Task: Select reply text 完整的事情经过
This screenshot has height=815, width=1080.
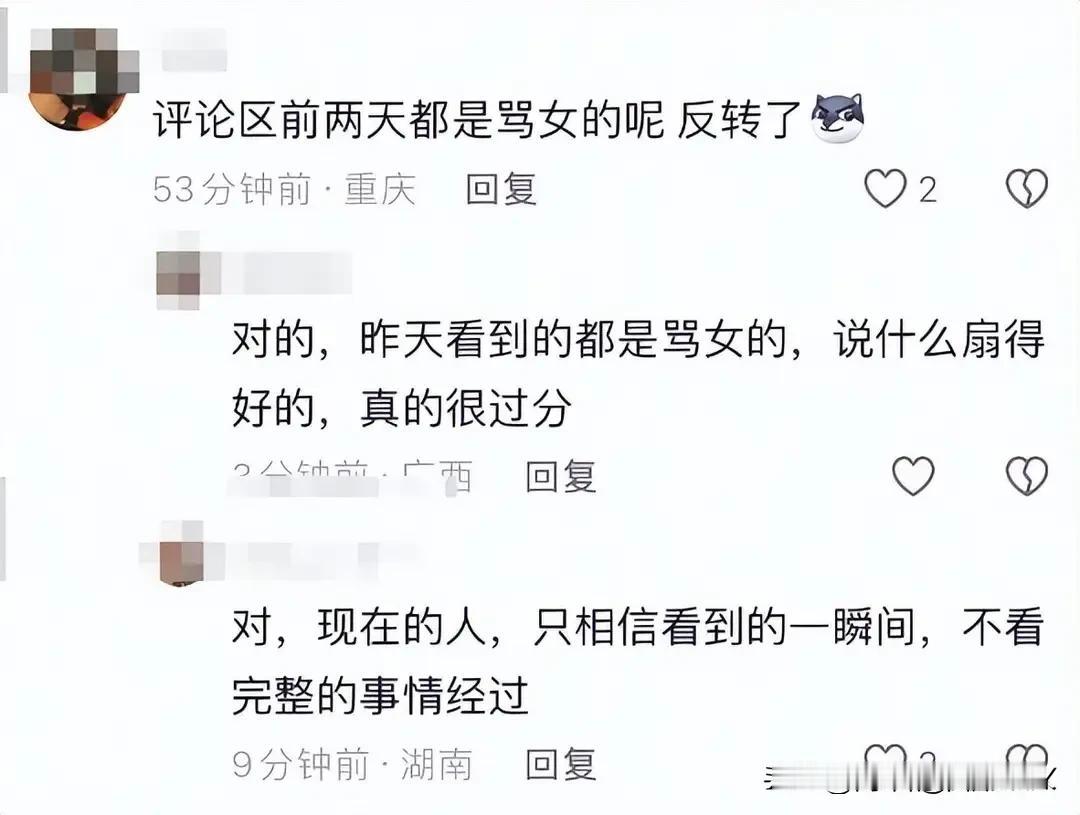Action: 380,696
